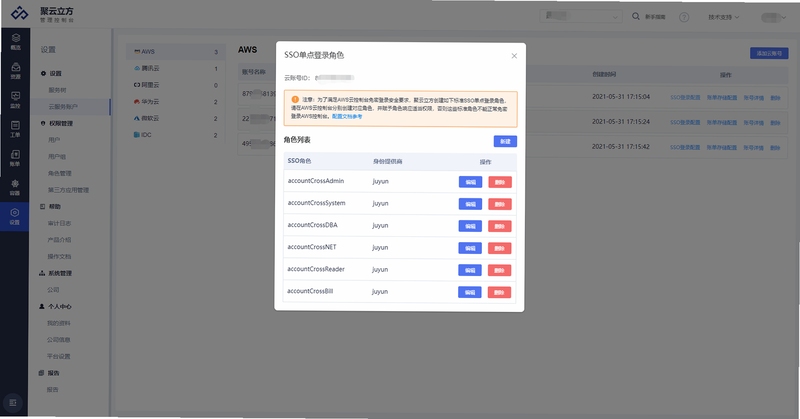Edit the accountCrossDBA role
Image resolution: width=800 pixels, height=419 pixels.
[x=470, y=226]
